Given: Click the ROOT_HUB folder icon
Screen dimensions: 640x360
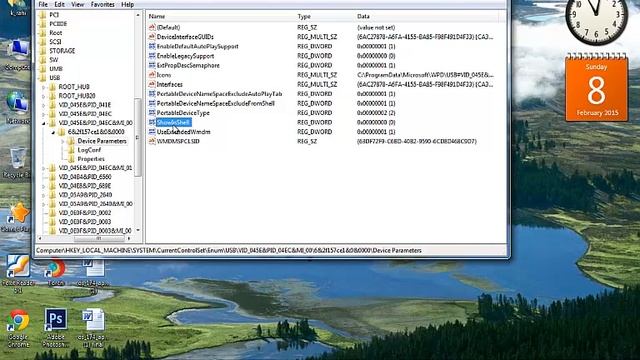Looking at the screenshot, I should click(x=52, y=87).
